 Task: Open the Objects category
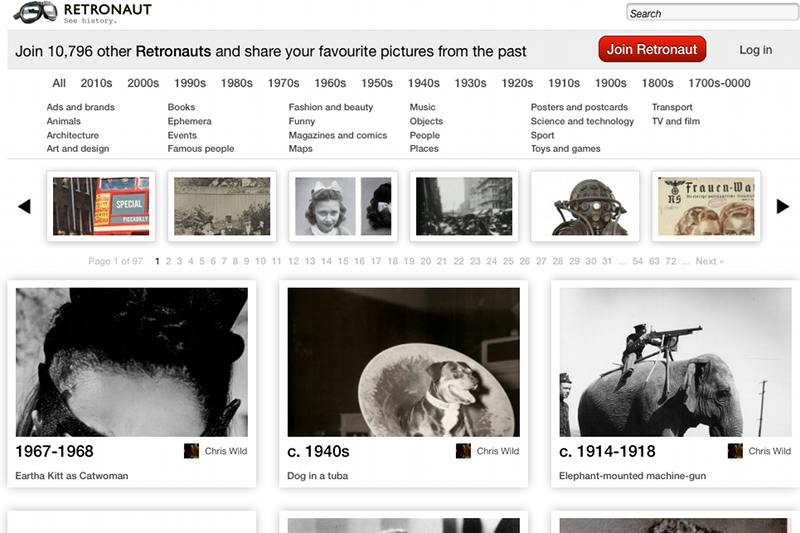[x=426, y=121]
